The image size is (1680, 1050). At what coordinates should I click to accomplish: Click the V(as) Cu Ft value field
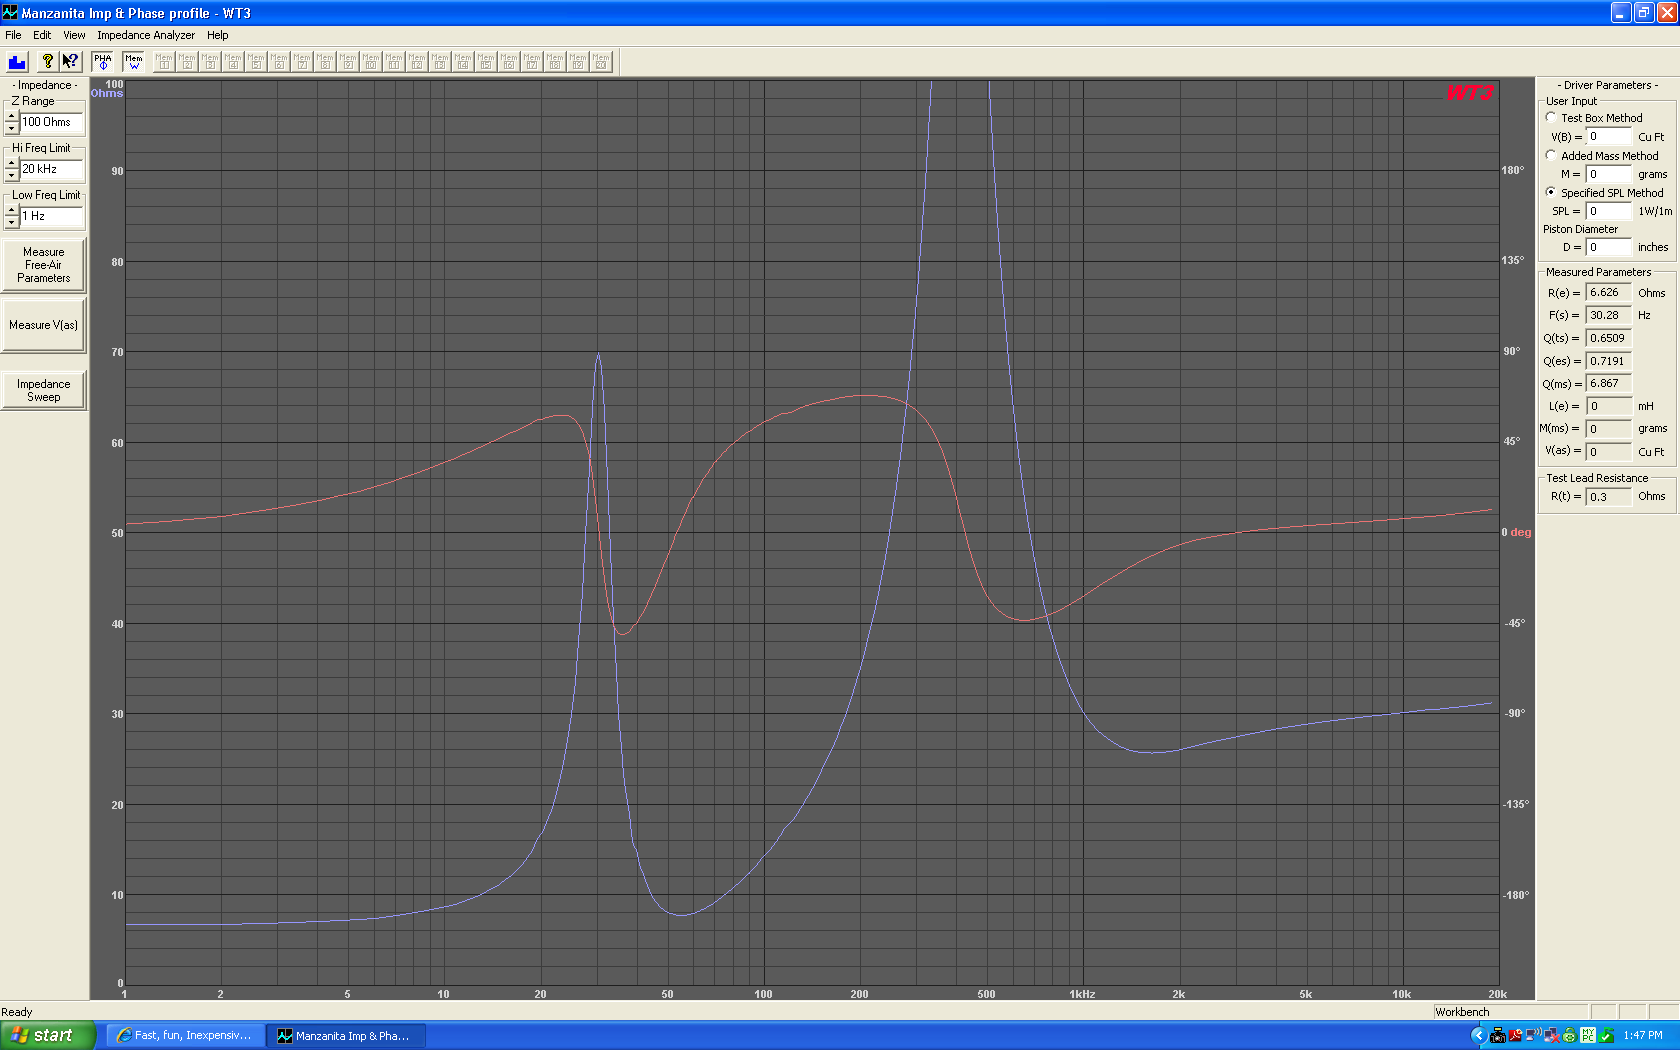click(x=1609, y=452)
